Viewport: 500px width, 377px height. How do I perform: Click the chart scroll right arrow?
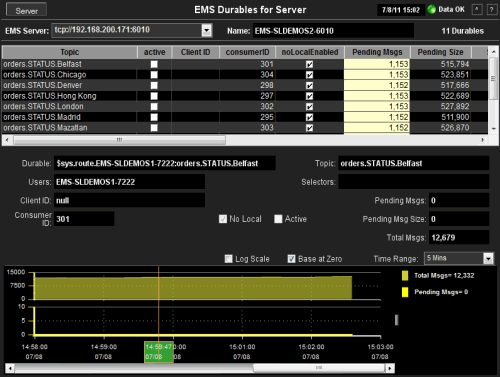click(390, 368)
